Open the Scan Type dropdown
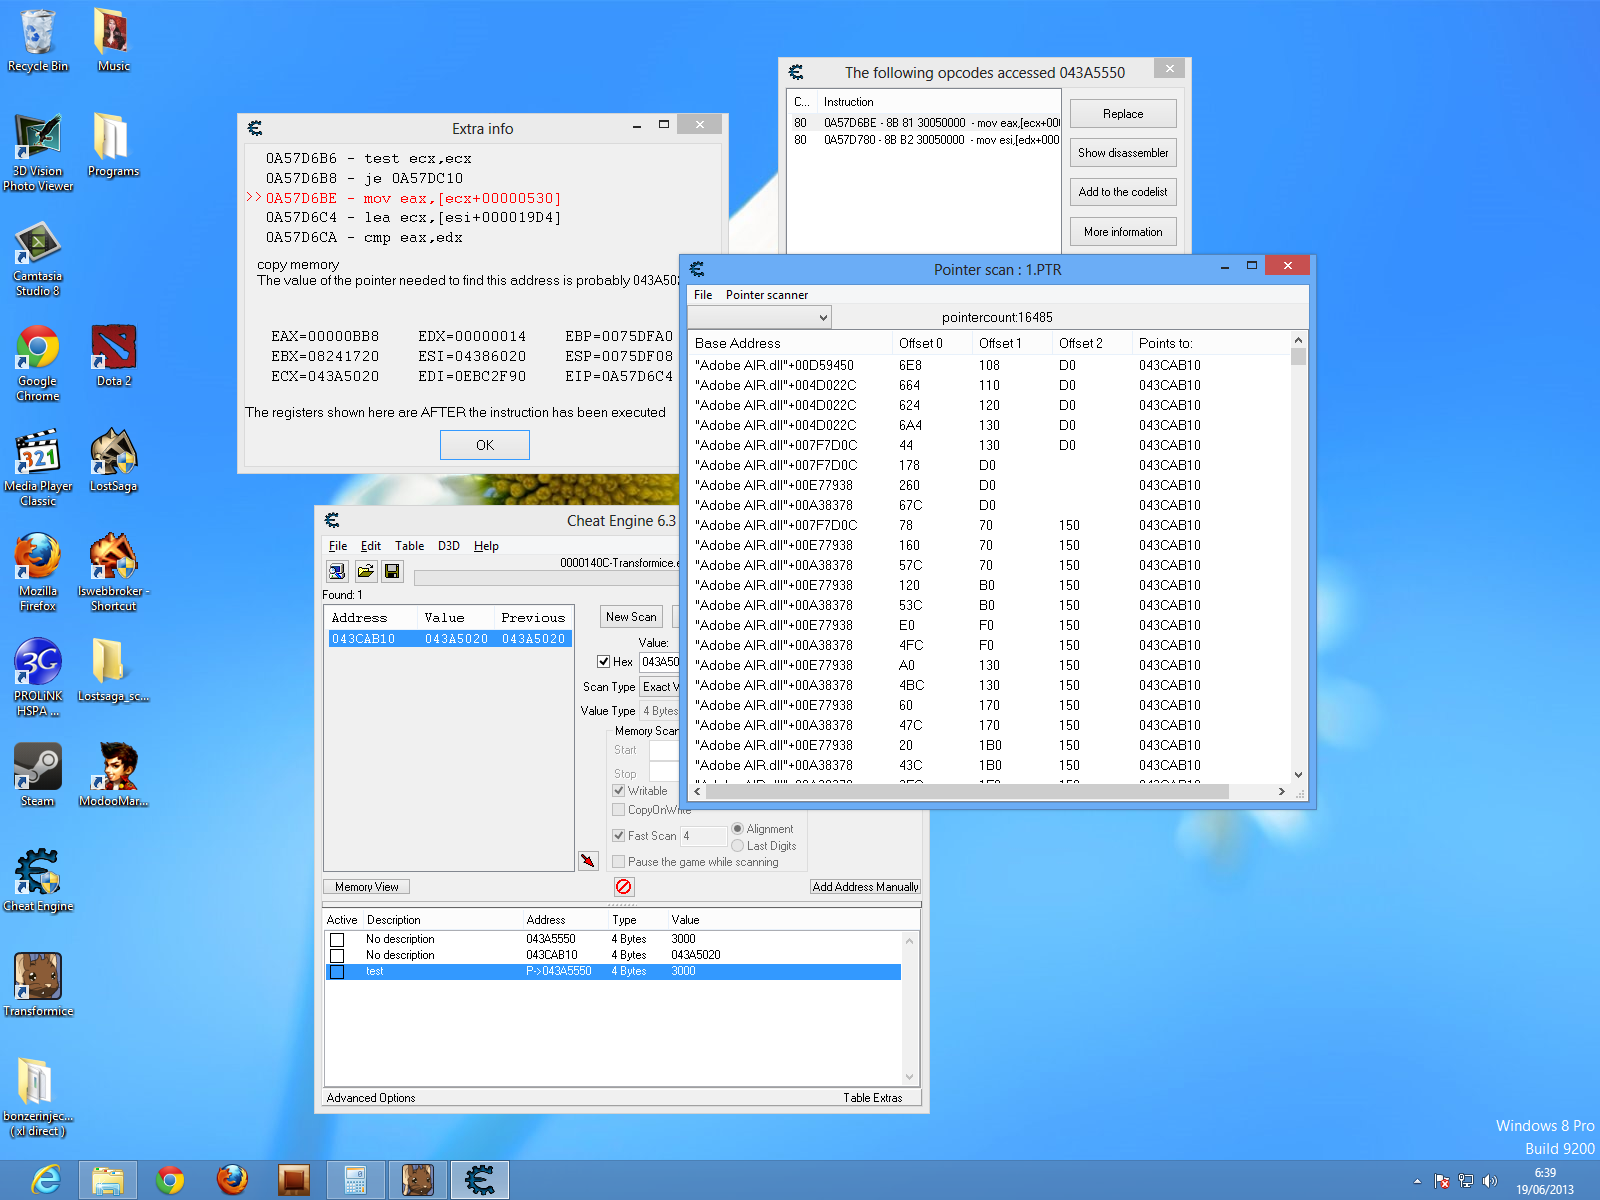Screen dimensions: 1600x1200 [x=660, y=687]
